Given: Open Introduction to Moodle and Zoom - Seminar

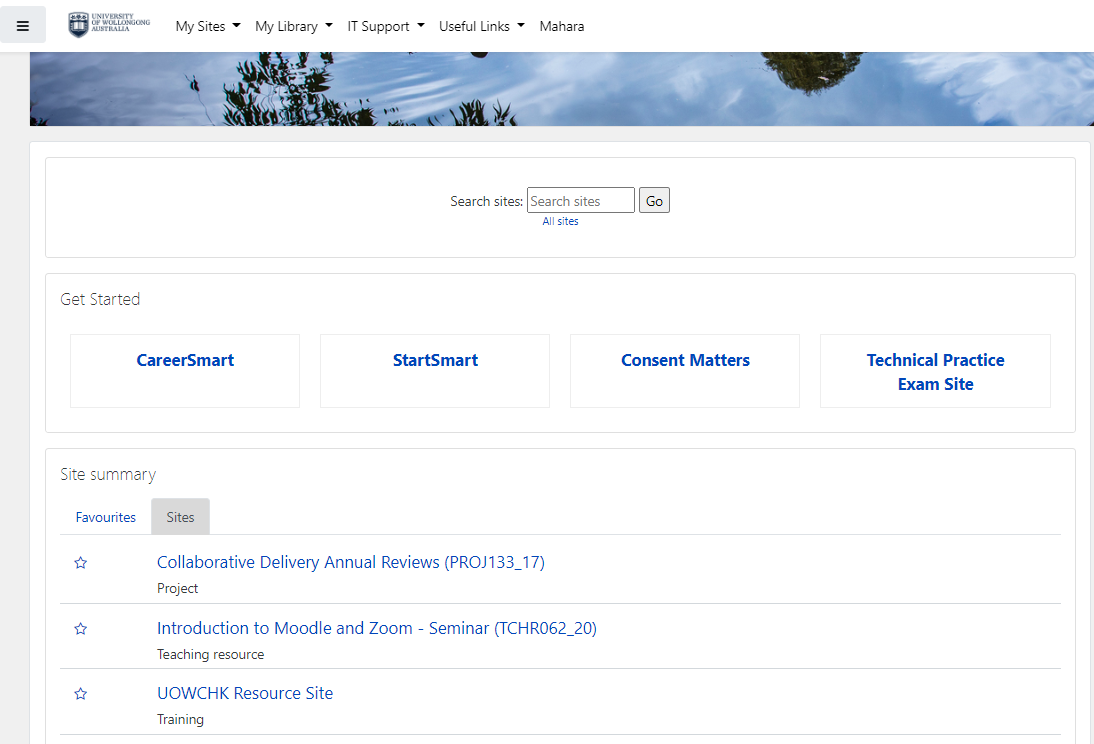Looking at the screenshot, I should 377,628.
